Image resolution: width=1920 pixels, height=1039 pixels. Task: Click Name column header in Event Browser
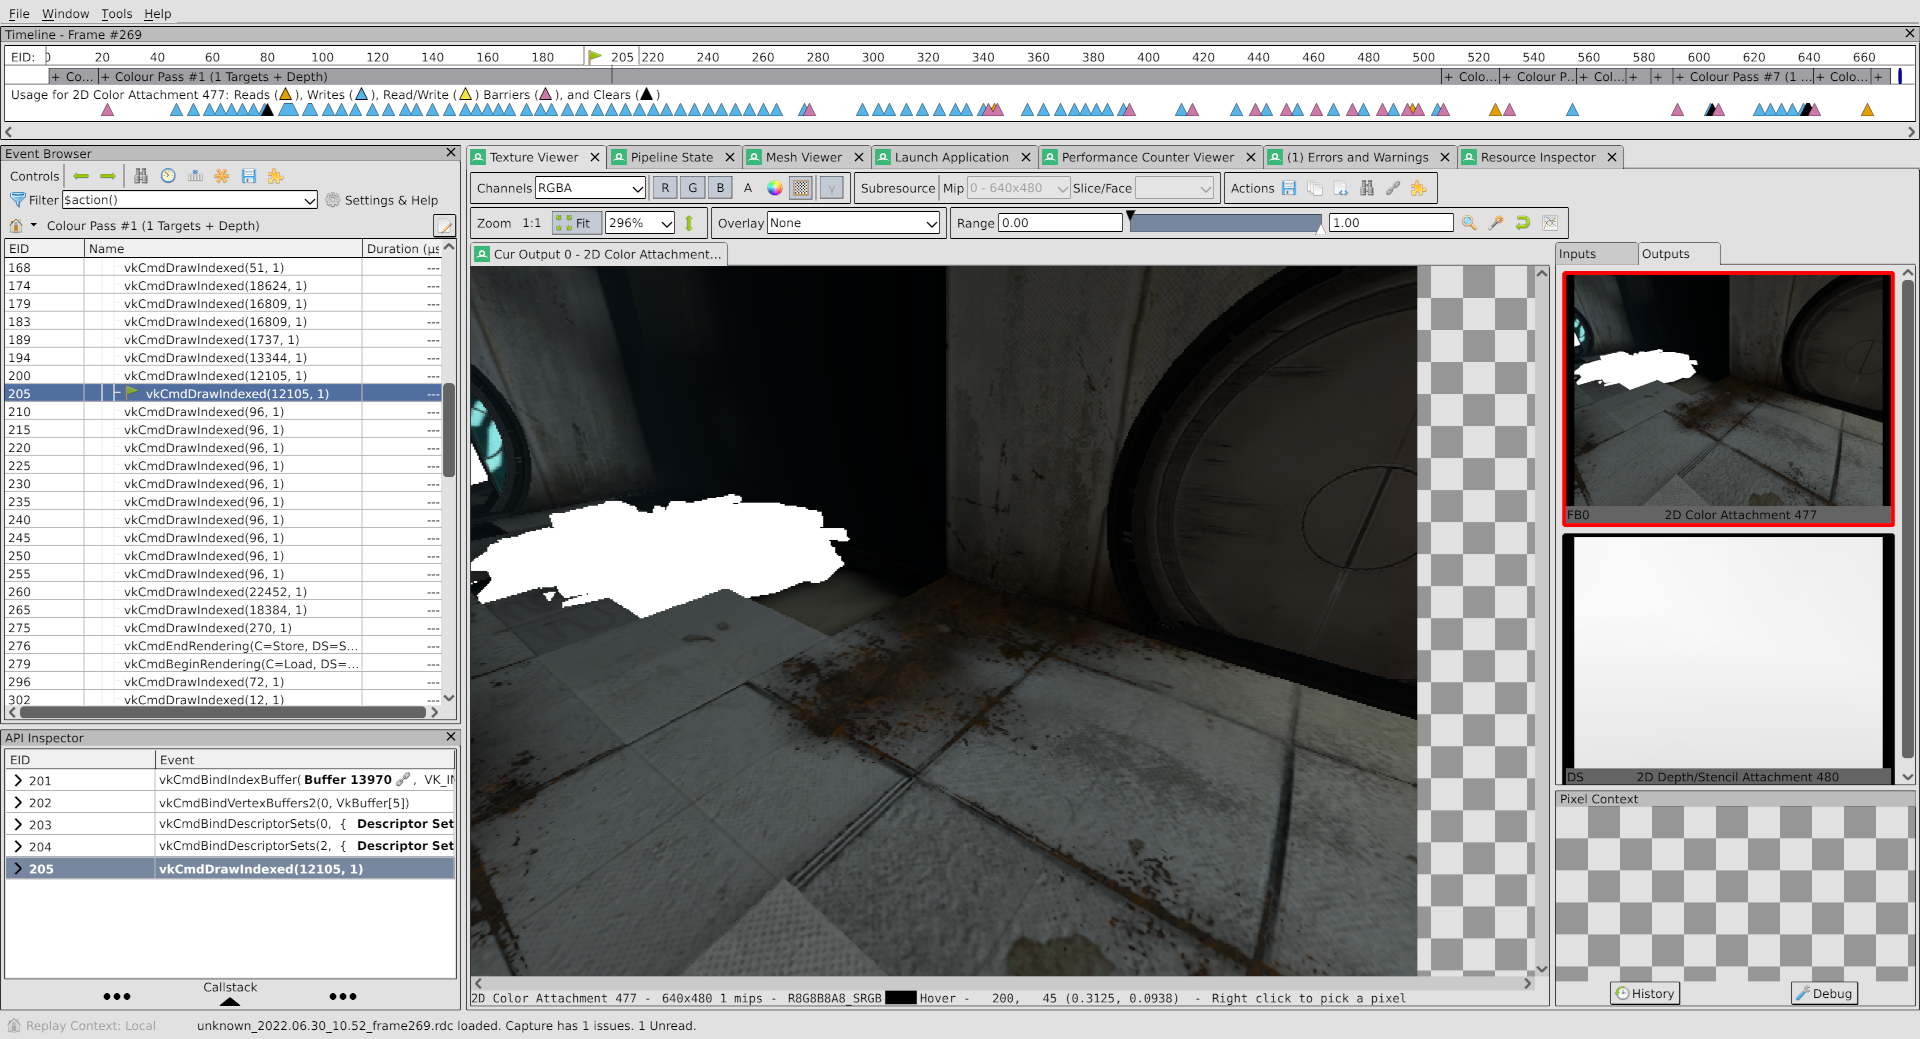(x=223, y=249)
